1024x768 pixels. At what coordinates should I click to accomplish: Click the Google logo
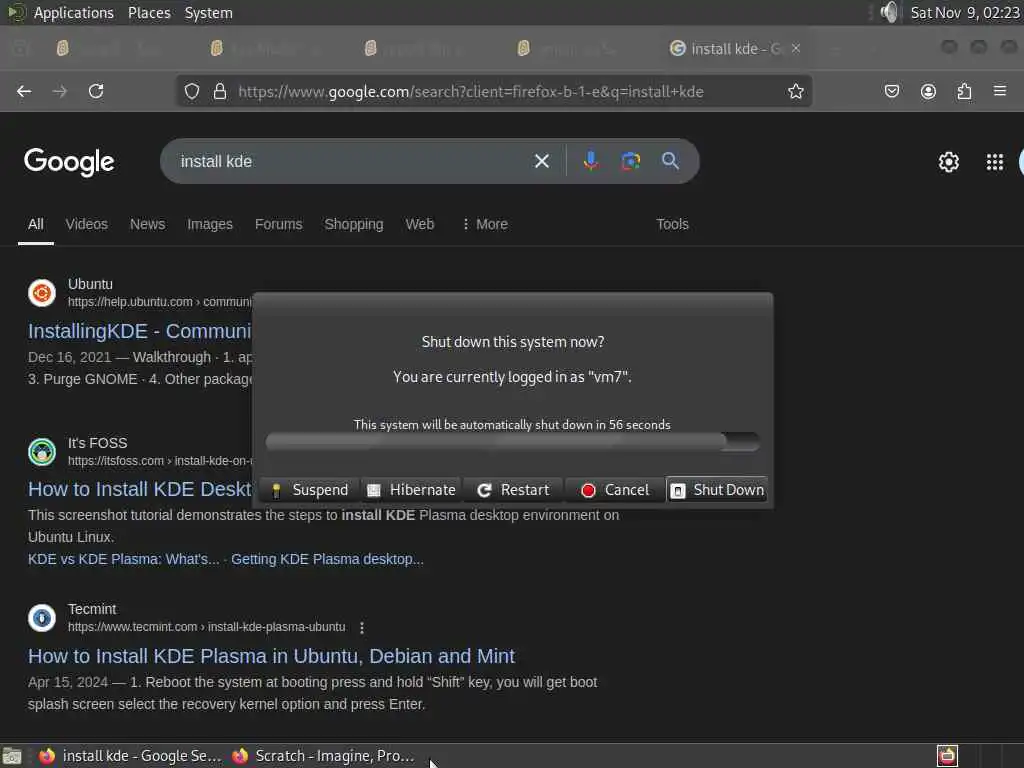point(69,161)
